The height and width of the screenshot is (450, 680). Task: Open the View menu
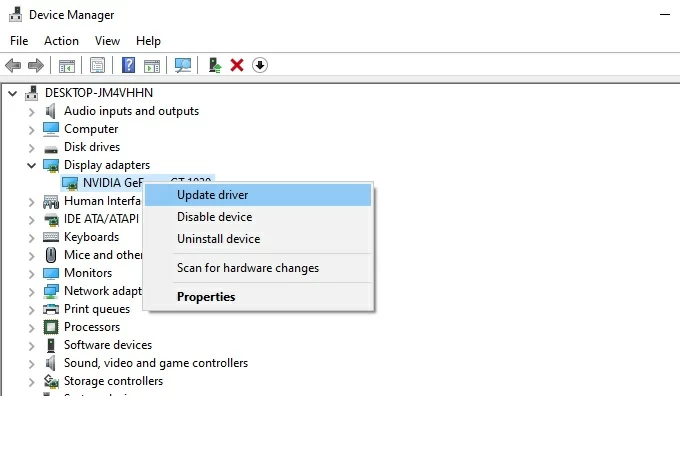pos(107,41)
